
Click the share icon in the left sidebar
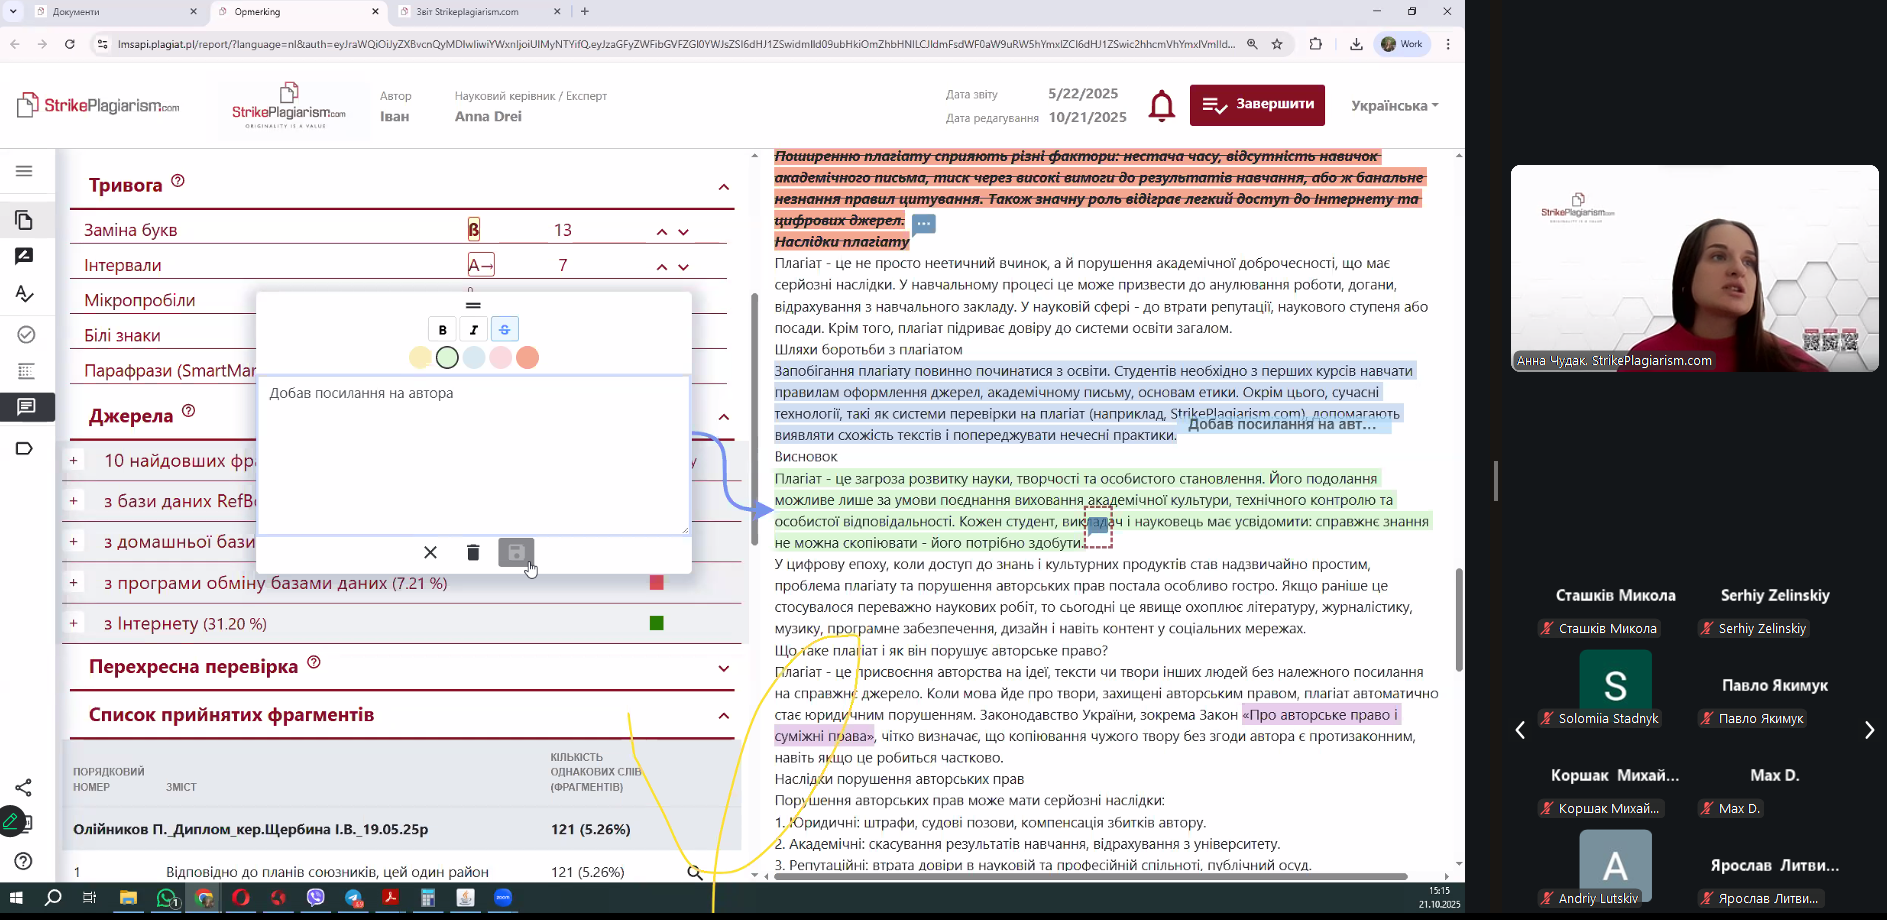(x=25, y=788)
